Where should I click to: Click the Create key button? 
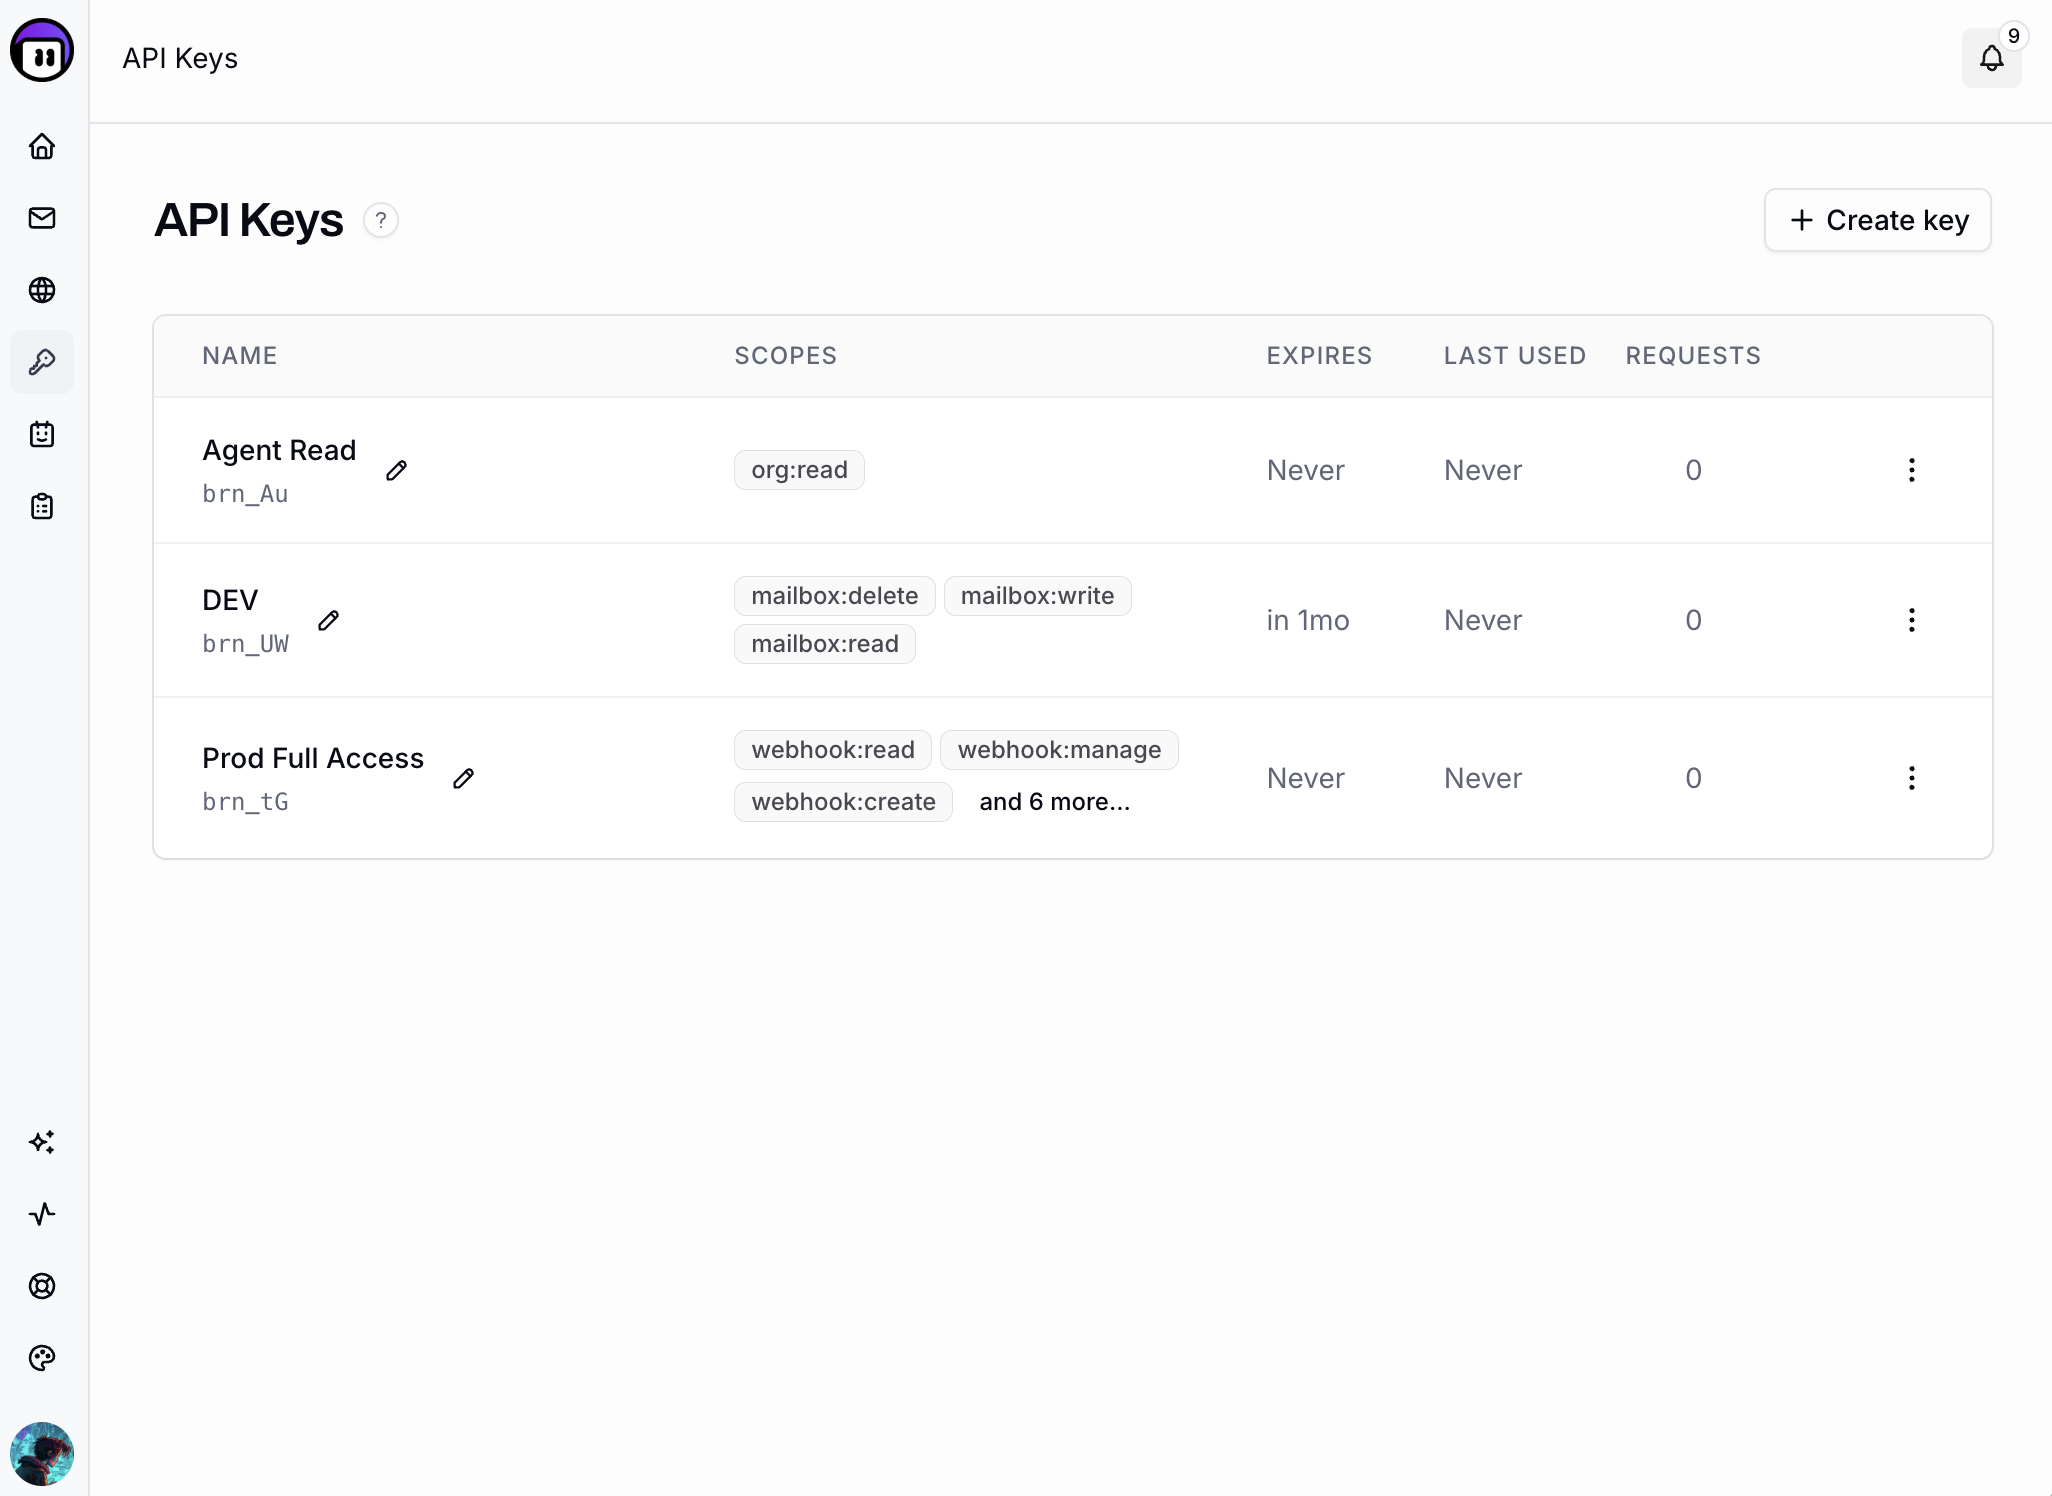coord(1878,220)
